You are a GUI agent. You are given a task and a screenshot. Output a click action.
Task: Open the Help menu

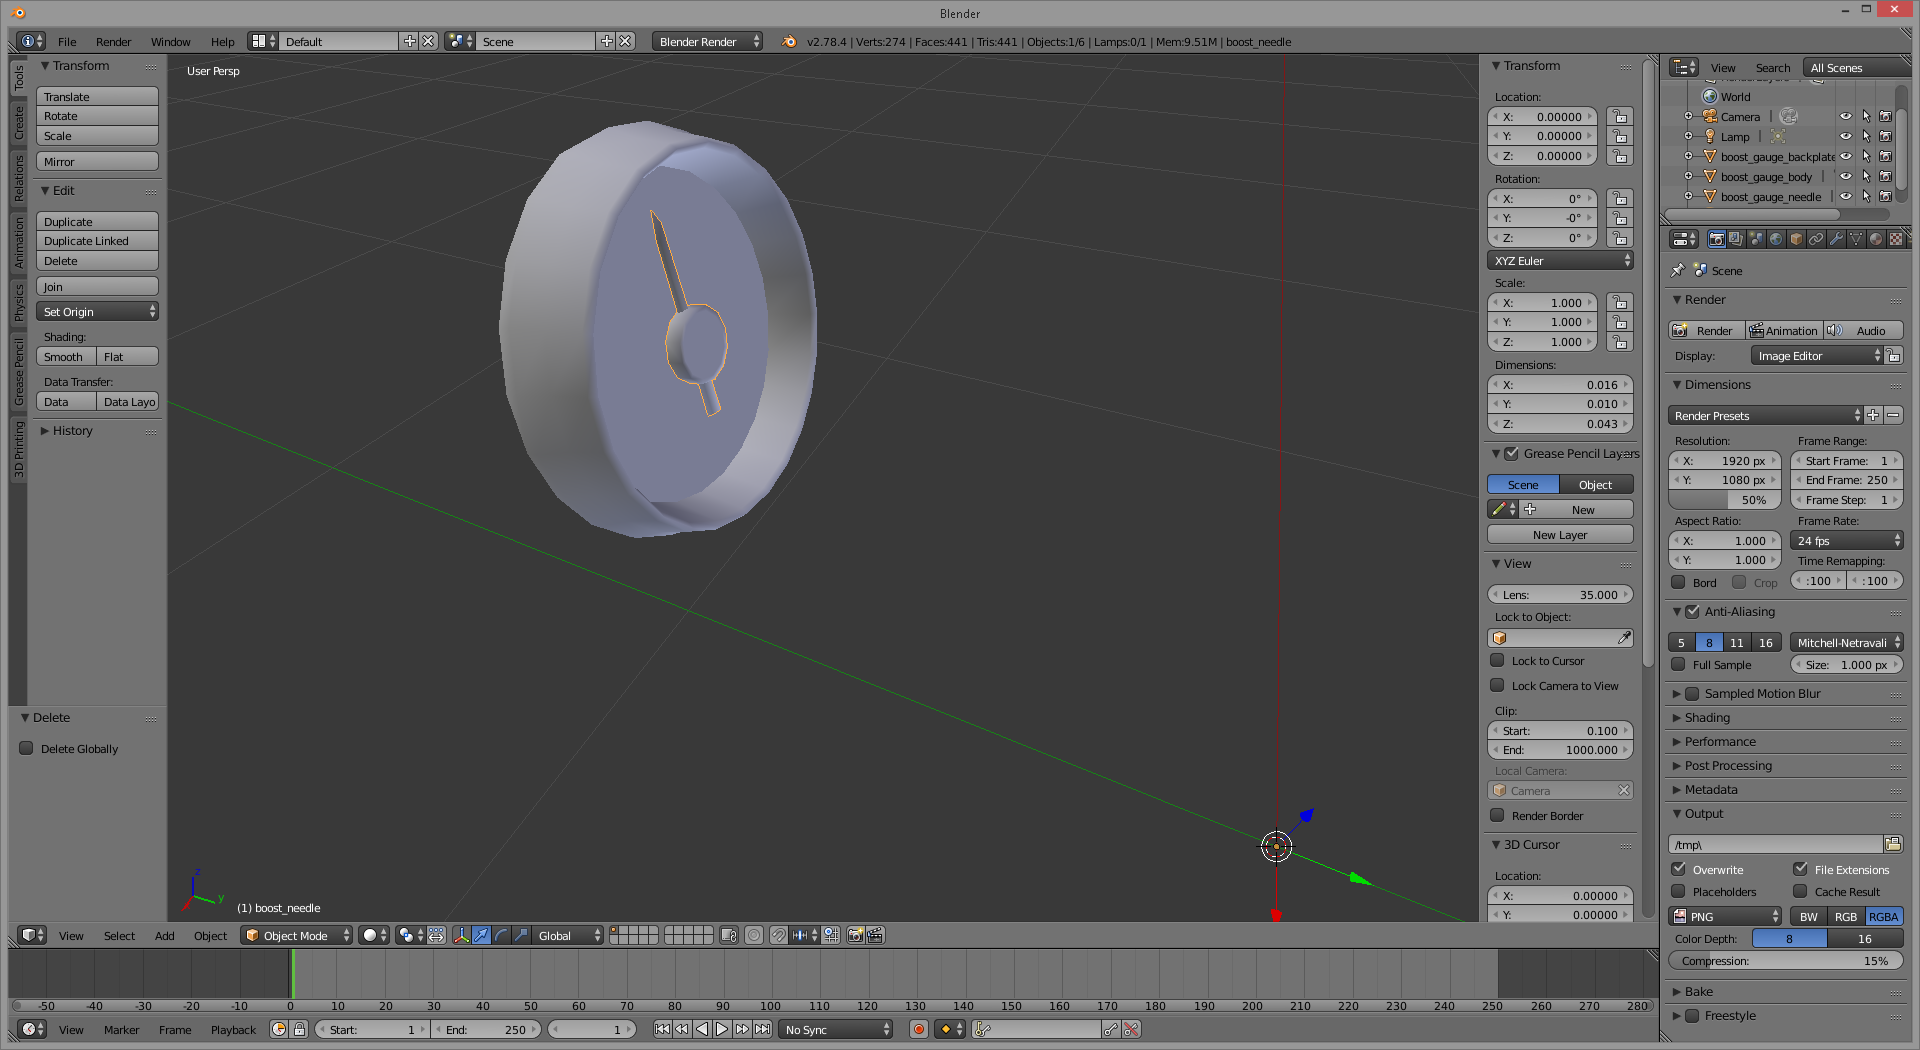pos(222,41)
